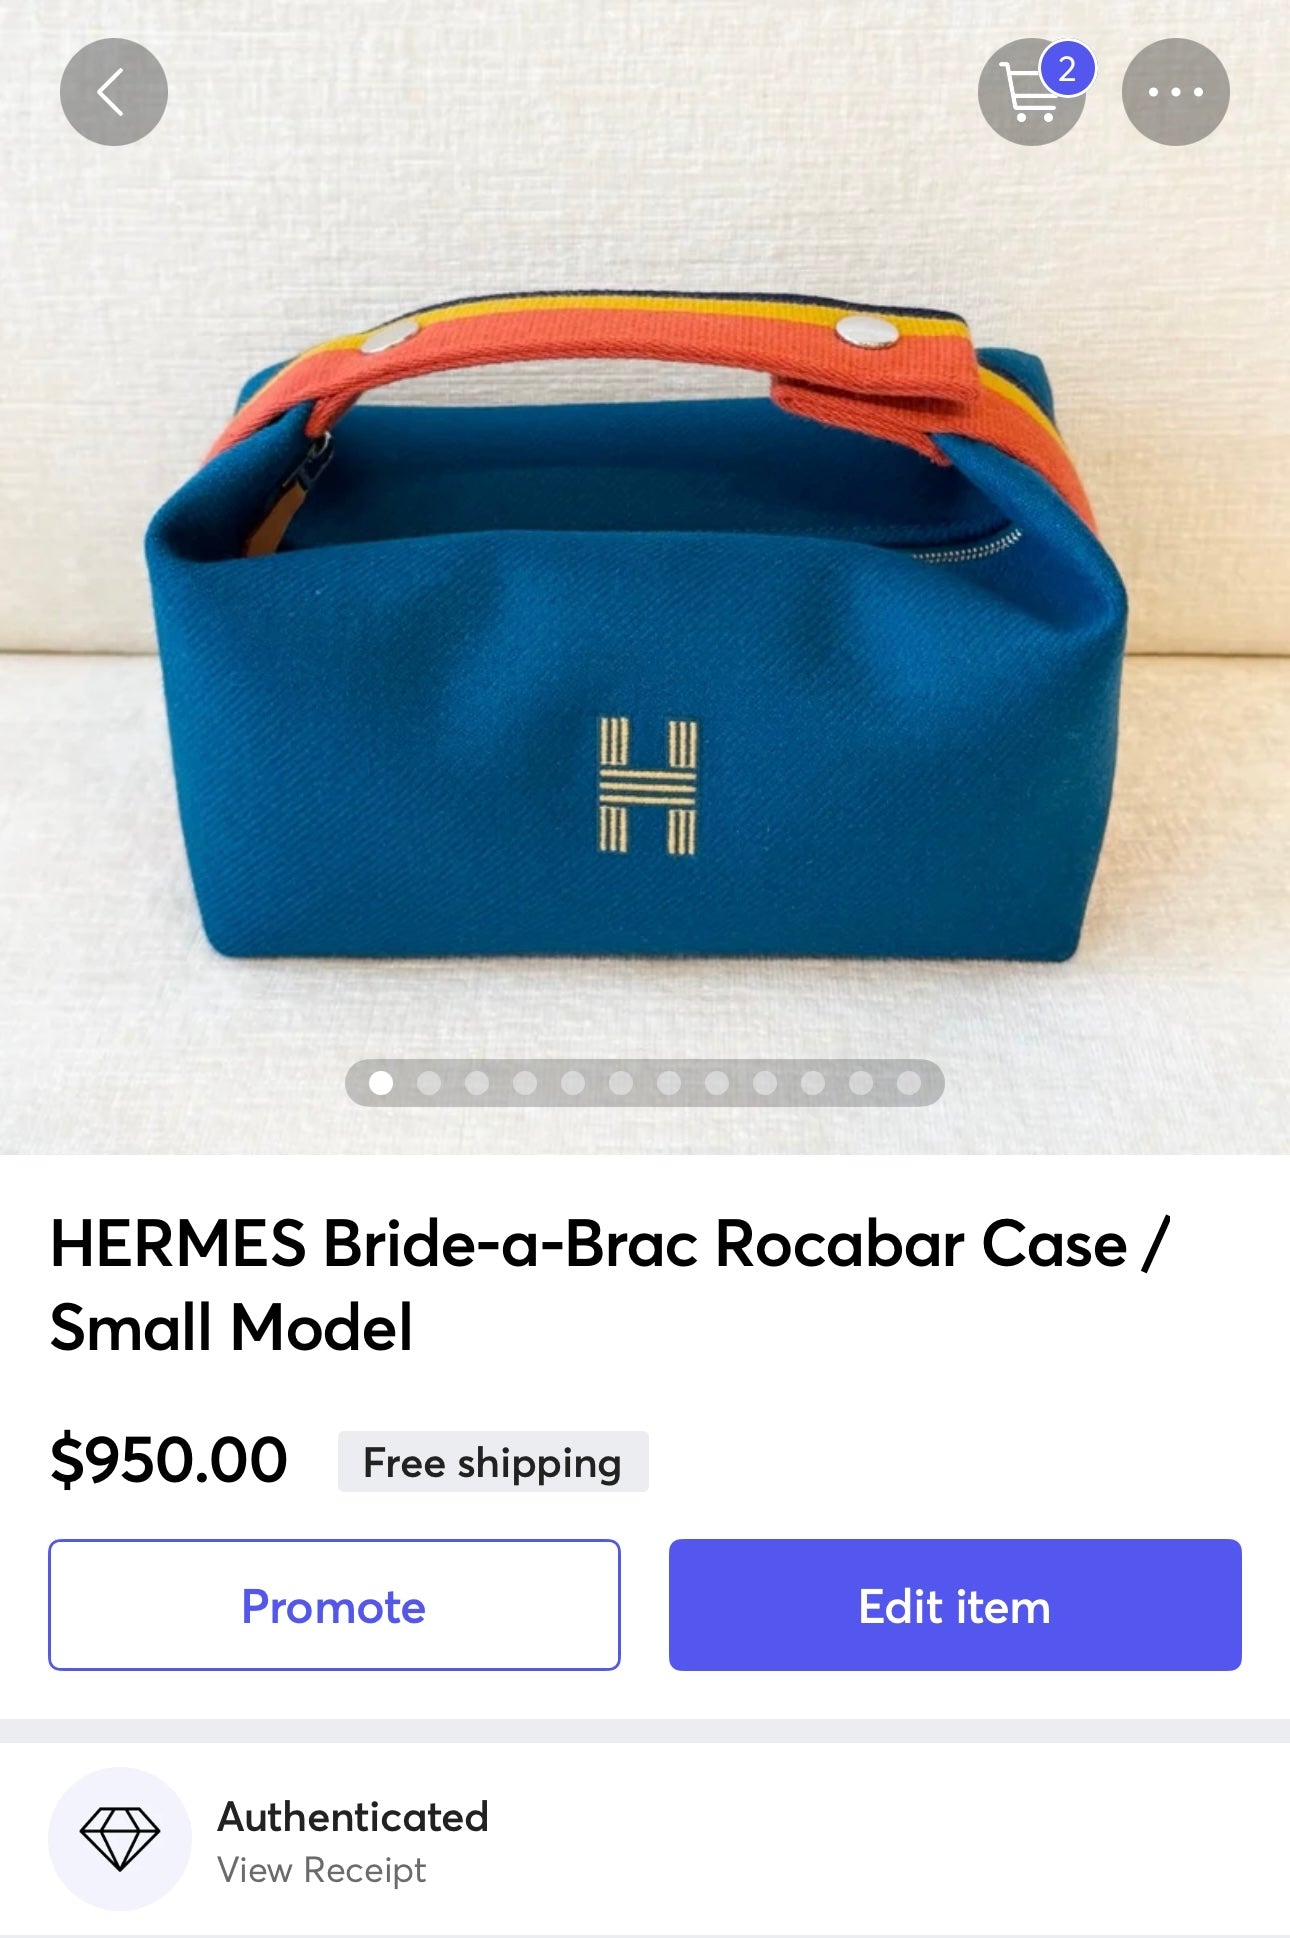Select the eighth photo indicator dot
The height and width of the screenshot is (1938, 1290).
[x=717, y=1083]
